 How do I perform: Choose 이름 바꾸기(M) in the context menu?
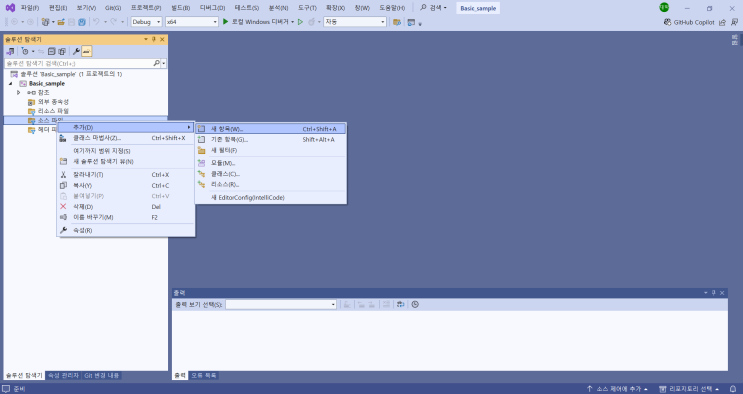126,217
